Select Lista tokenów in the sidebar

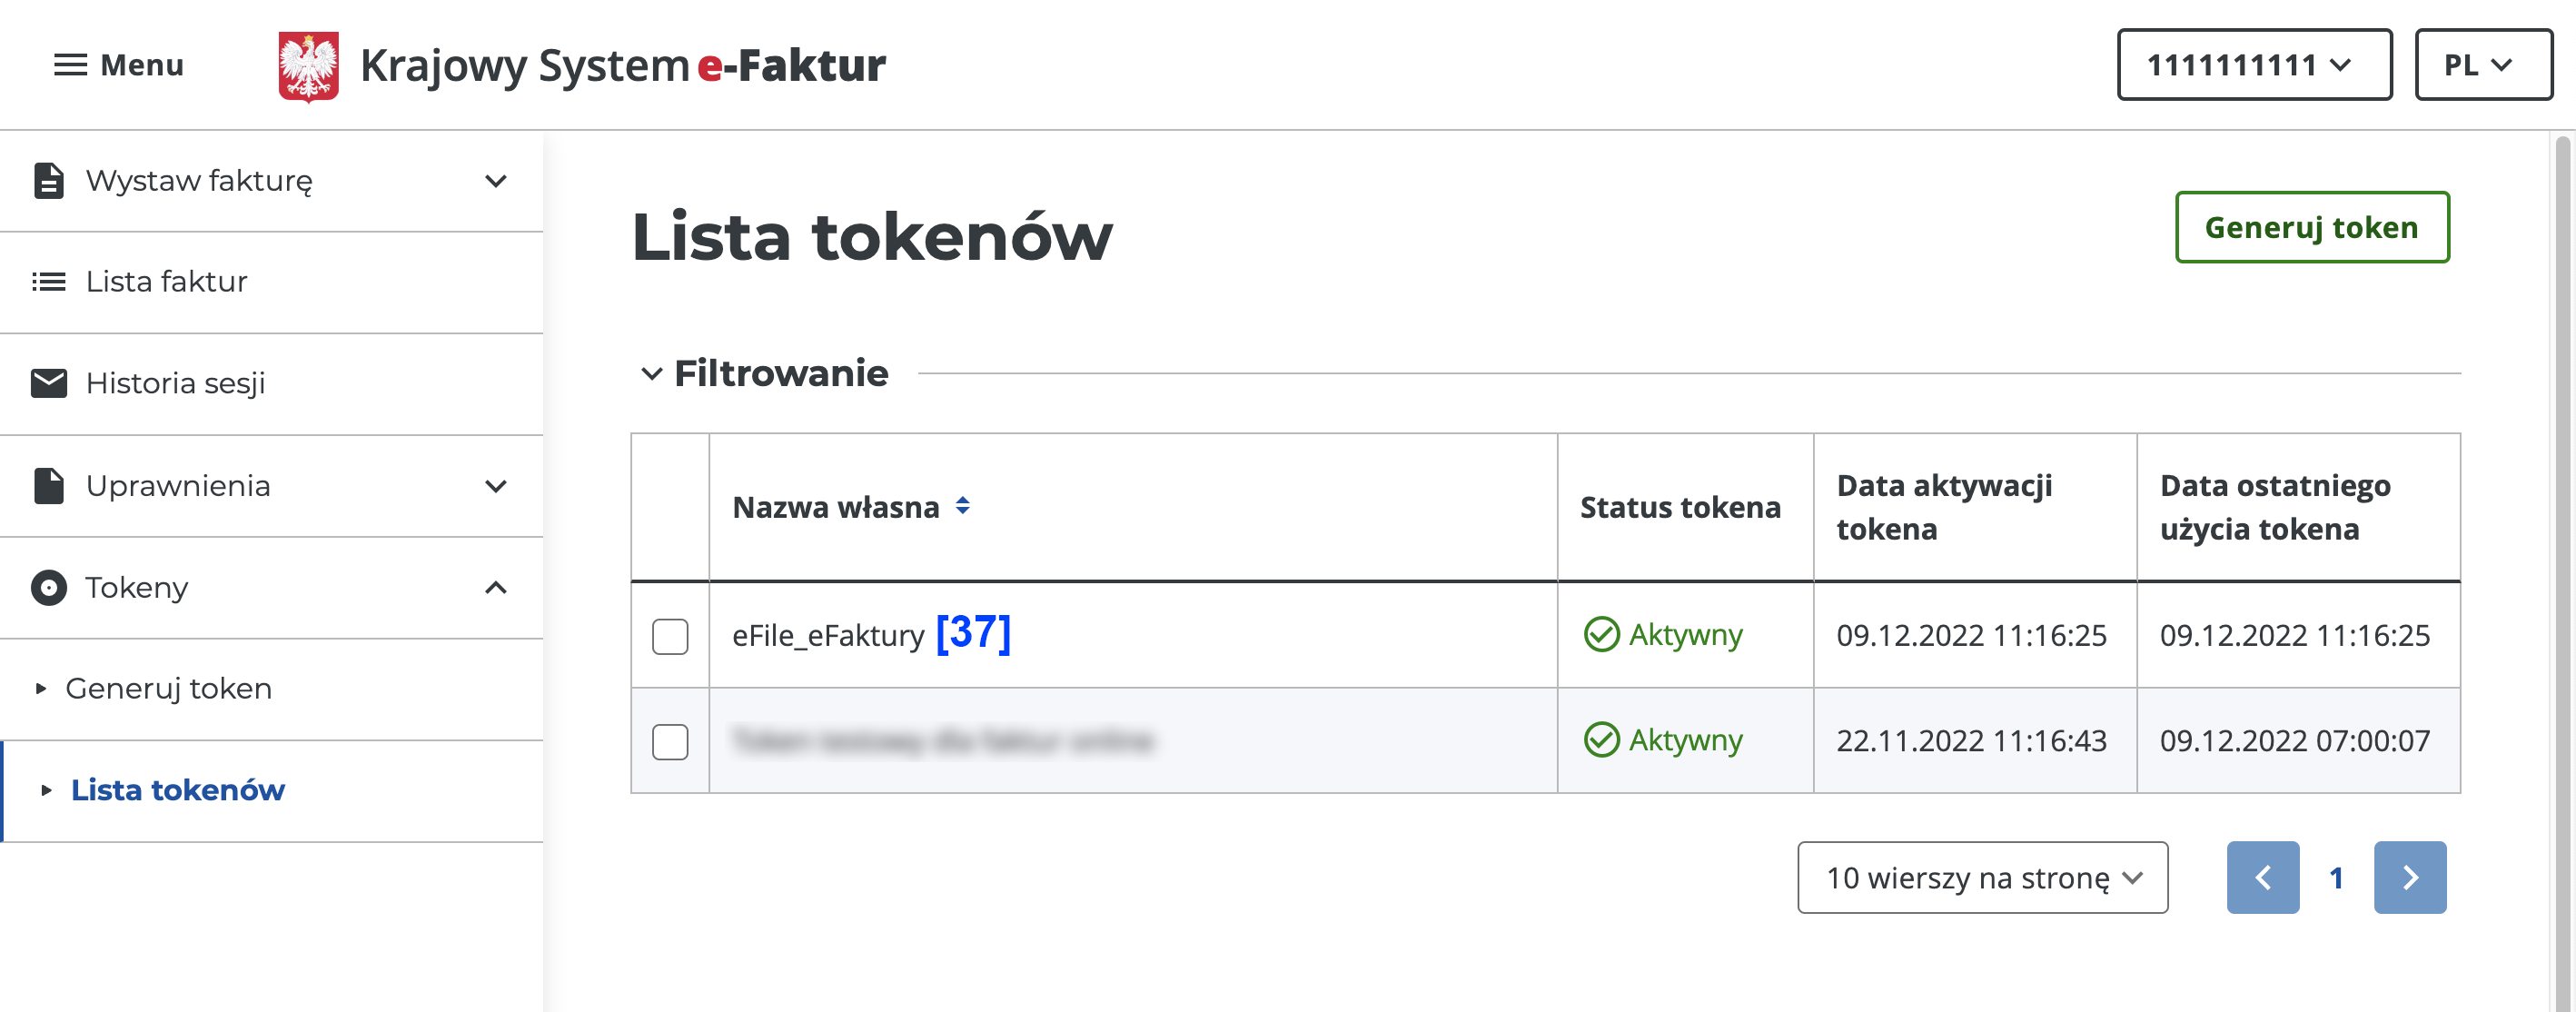(x=177, y=790)
